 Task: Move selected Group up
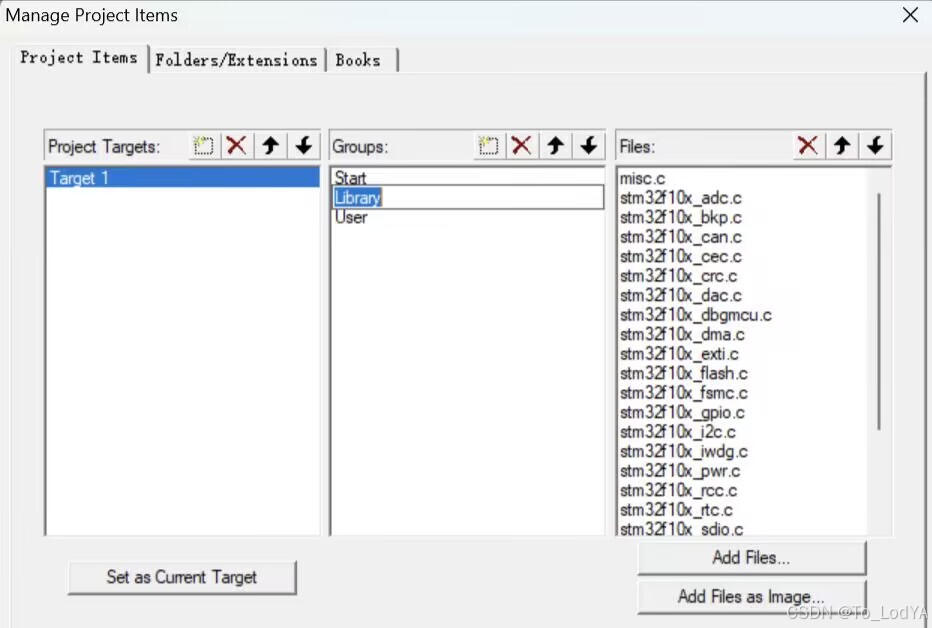[555, 146]
